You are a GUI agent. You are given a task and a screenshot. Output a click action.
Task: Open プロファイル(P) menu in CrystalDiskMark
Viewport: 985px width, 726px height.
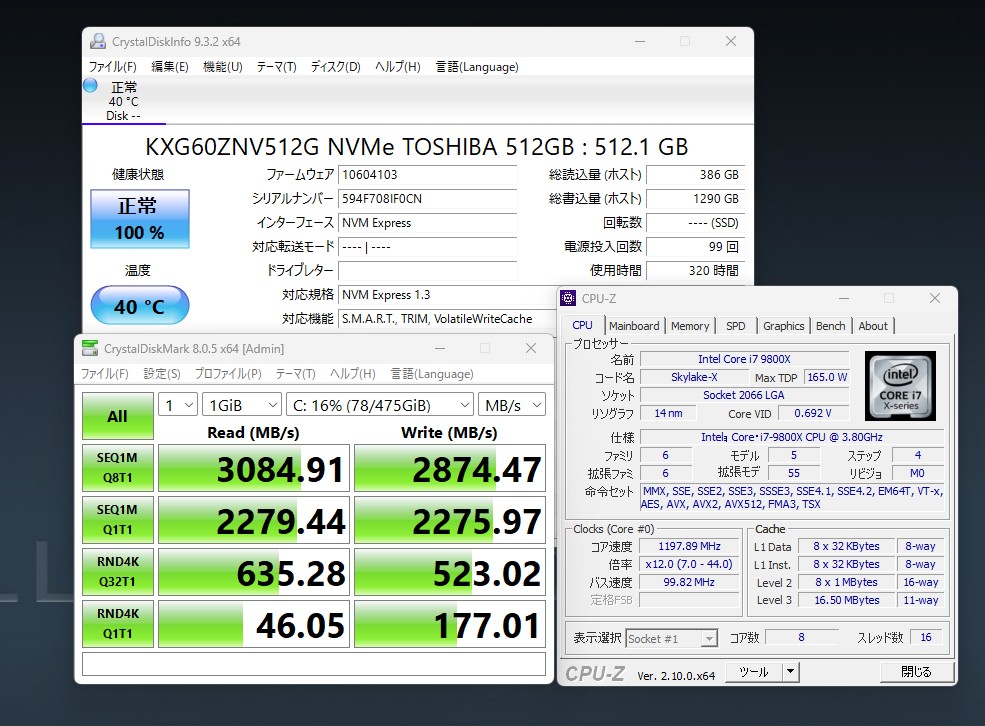tap(228, 374)
